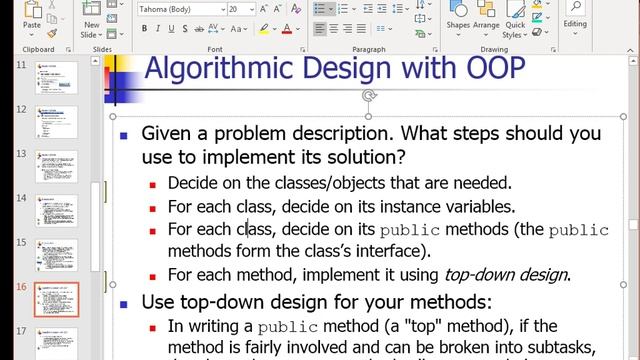Click the bullet 'Decide on the classes/objects that are needed.'
This screenshot has width=640, height=360.
point(340,183)
